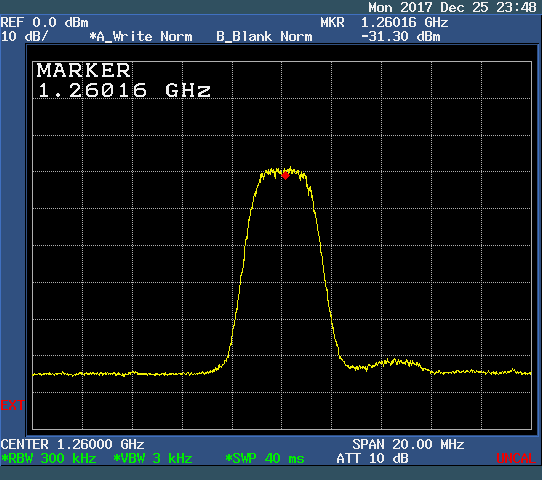The image size is (542, 480).
Task: Click the red diamond marker on trace
Action: click(286, 175)
